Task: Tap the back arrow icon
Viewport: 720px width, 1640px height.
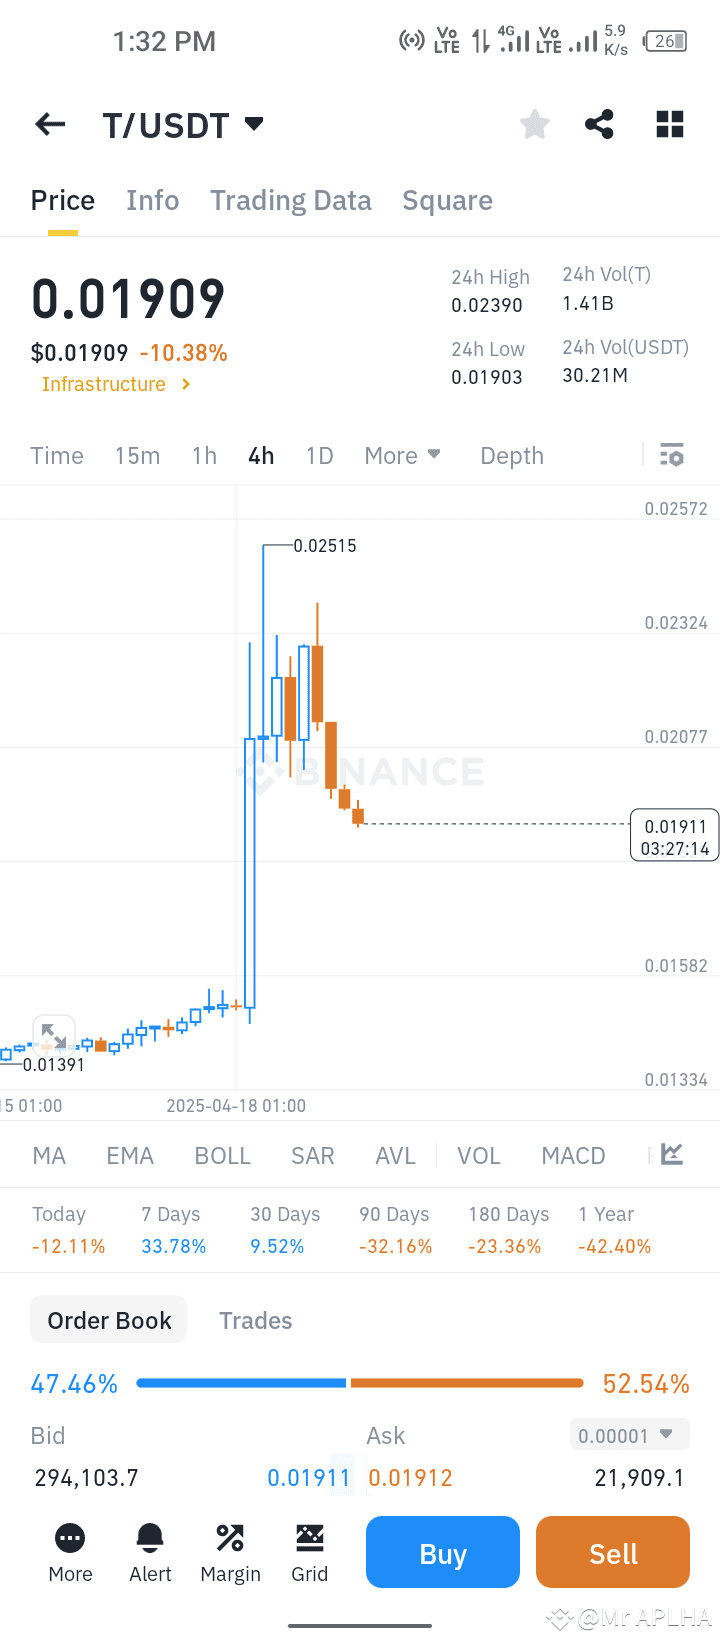Action: 50,124
